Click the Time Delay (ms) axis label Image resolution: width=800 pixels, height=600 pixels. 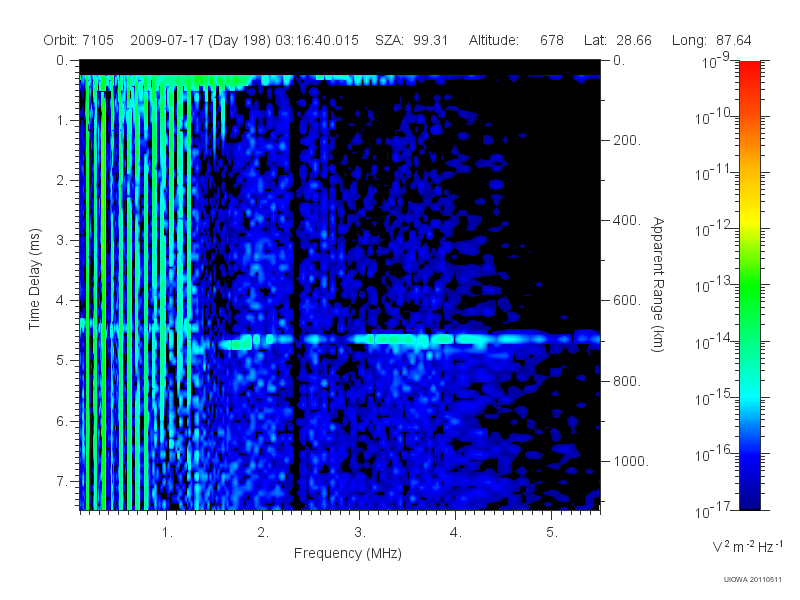click(34, 279)
